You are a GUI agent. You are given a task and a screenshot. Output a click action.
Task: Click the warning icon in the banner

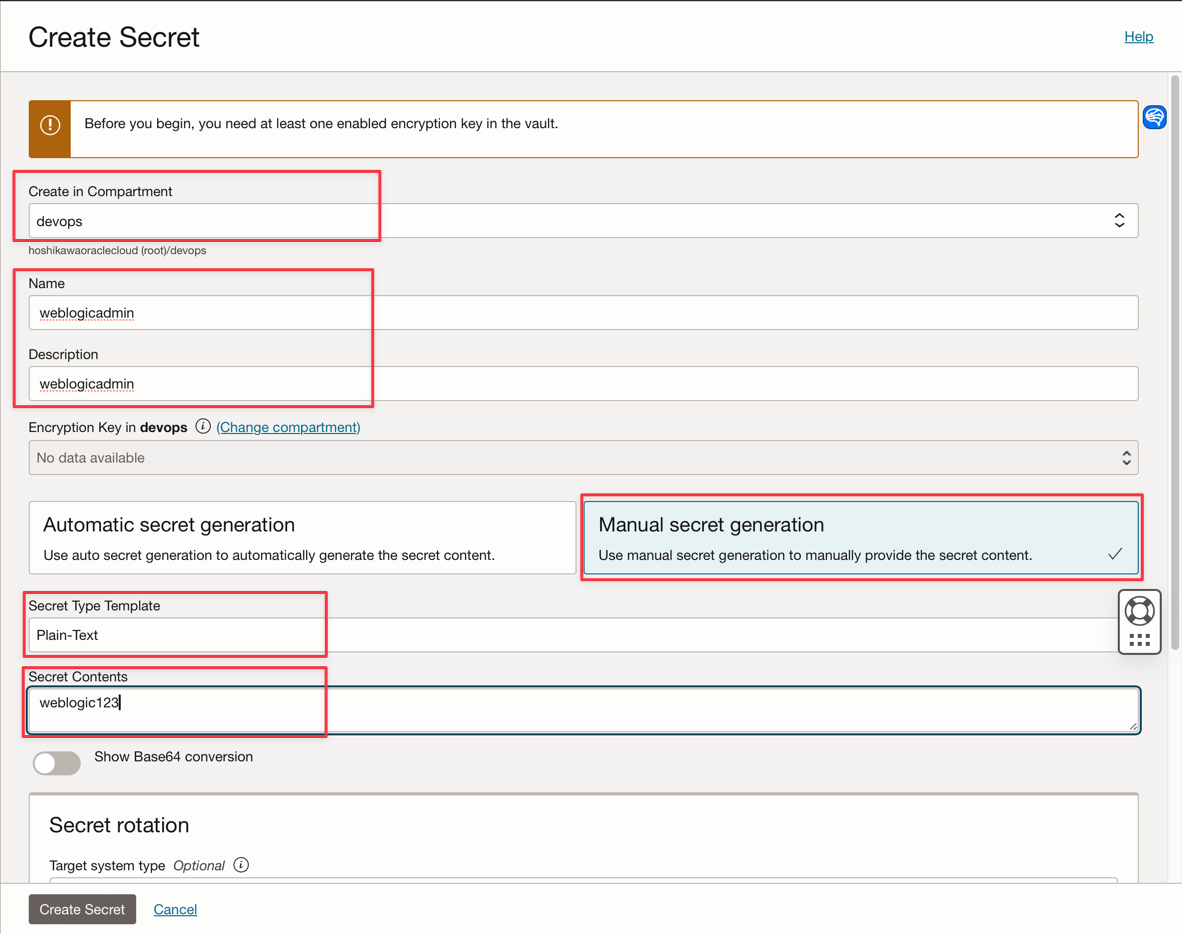point(50,126)
